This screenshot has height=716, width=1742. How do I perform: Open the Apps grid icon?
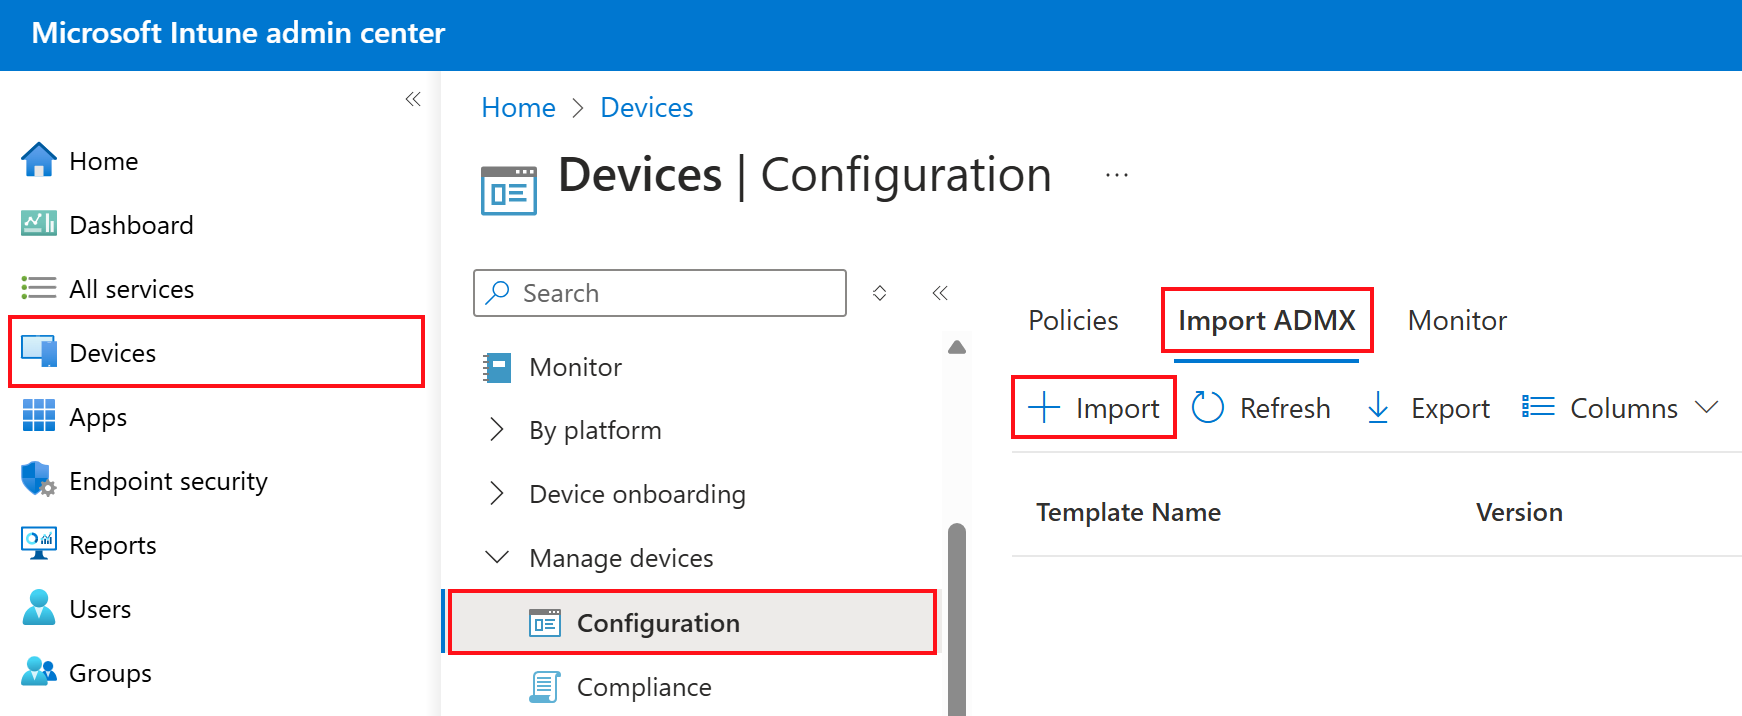point(39,416)
